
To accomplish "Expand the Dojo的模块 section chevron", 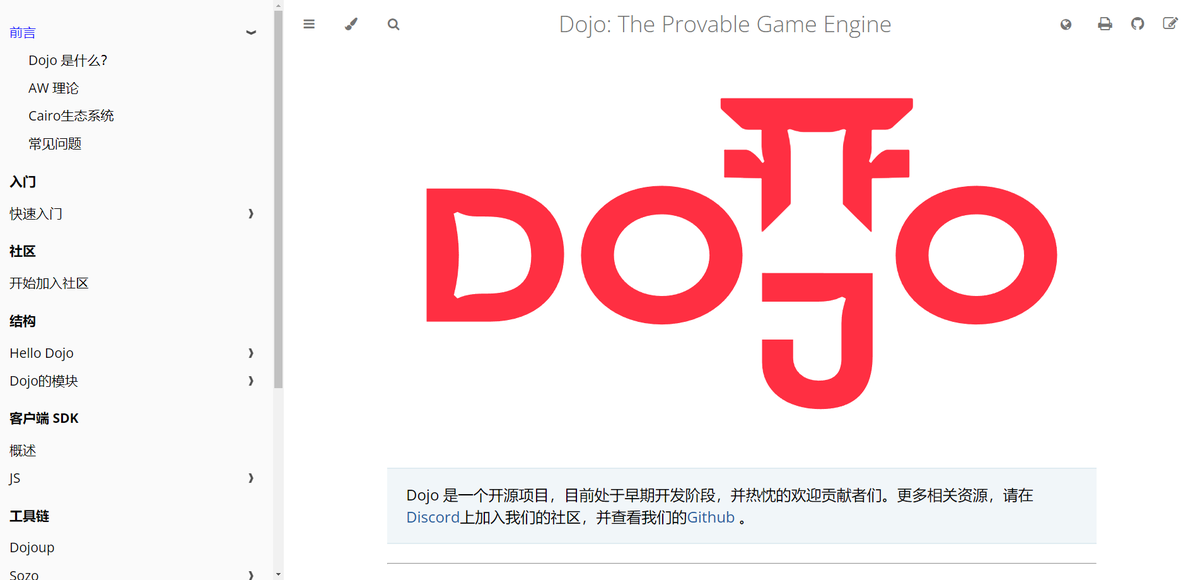I will (251, 381).
